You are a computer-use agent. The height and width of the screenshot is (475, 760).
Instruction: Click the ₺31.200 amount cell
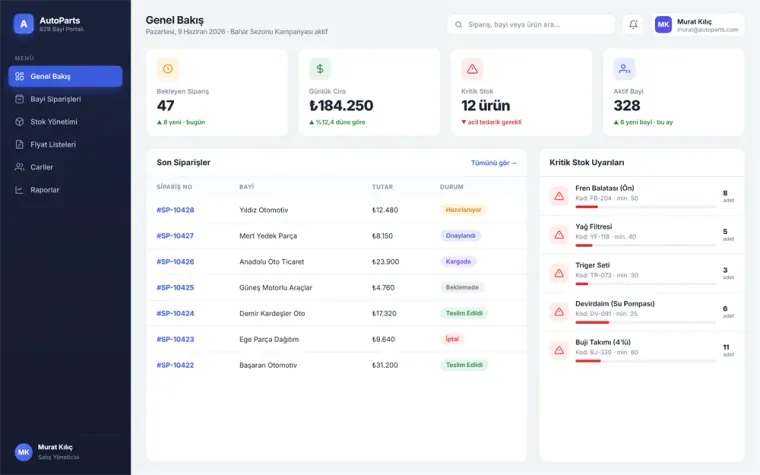click(385, 365)
